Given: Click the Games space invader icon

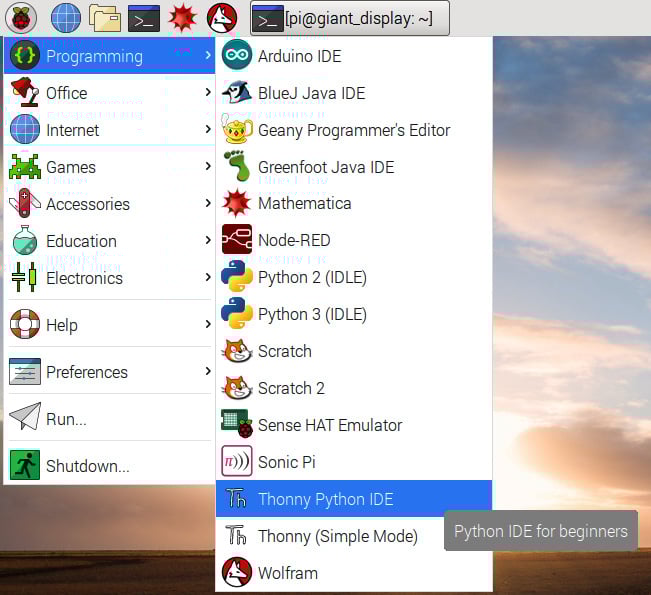Looking at the screenshot, I should [25, 167].
